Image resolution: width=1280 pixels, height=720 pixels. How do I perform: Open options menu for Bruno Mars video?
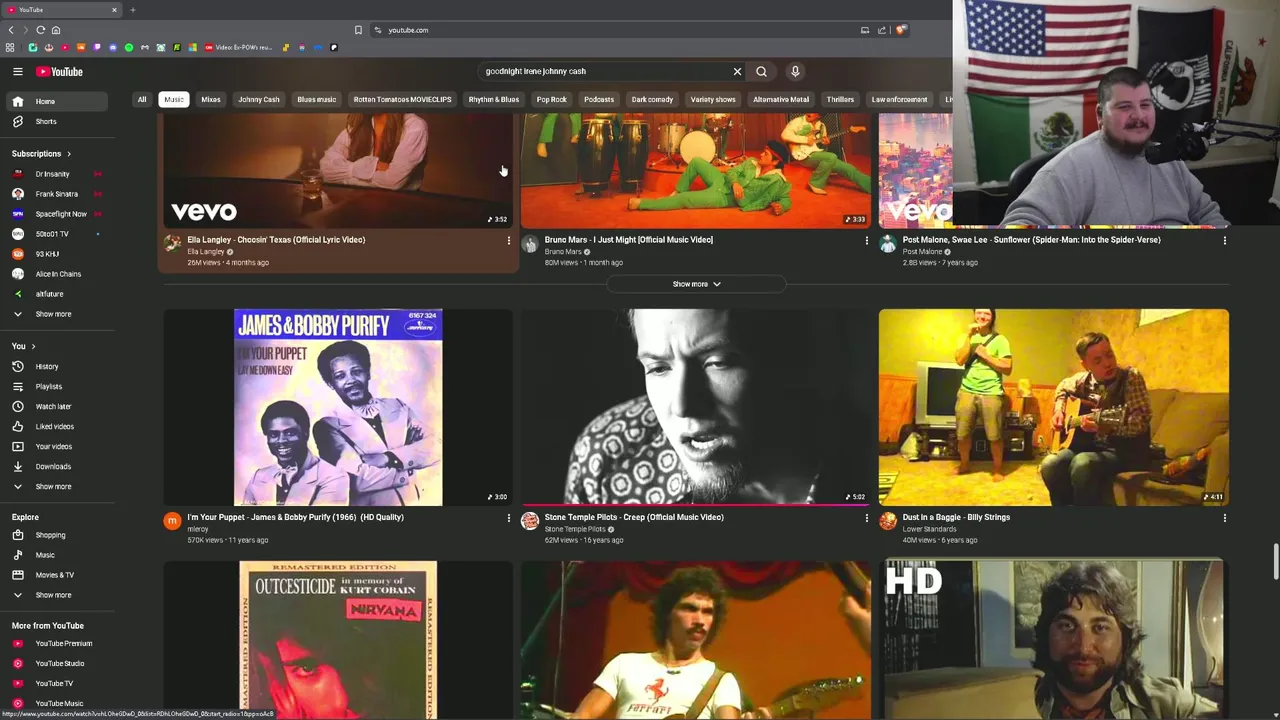(866, 240)
